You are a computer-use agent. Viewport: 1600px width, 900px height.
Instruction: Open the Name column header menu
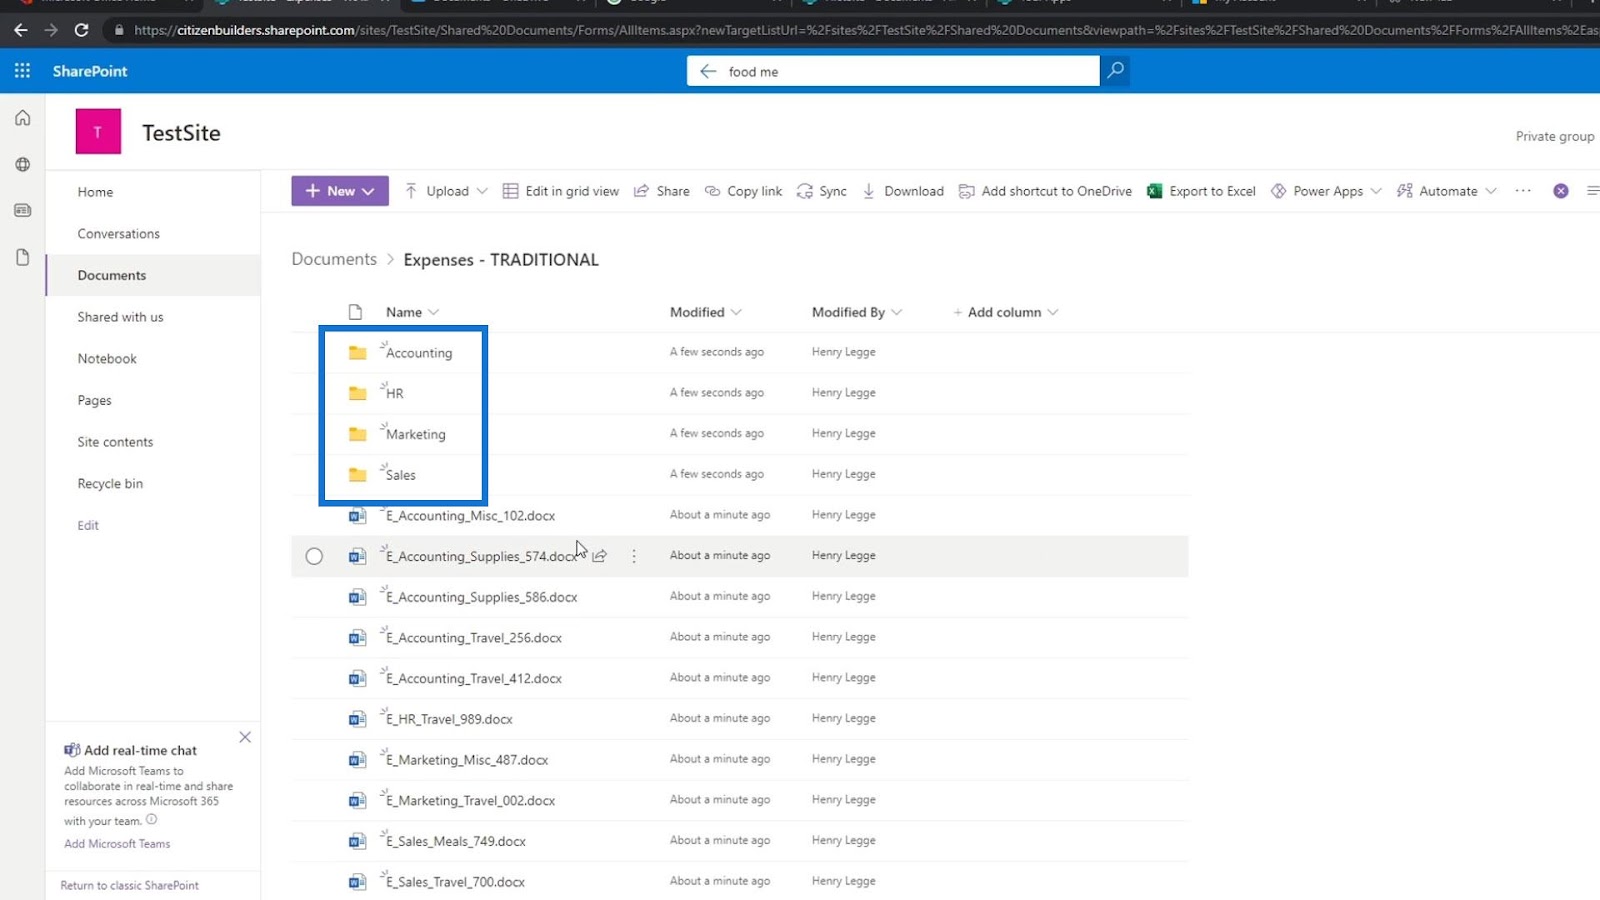pyautogui.click(x=412, y=312)
